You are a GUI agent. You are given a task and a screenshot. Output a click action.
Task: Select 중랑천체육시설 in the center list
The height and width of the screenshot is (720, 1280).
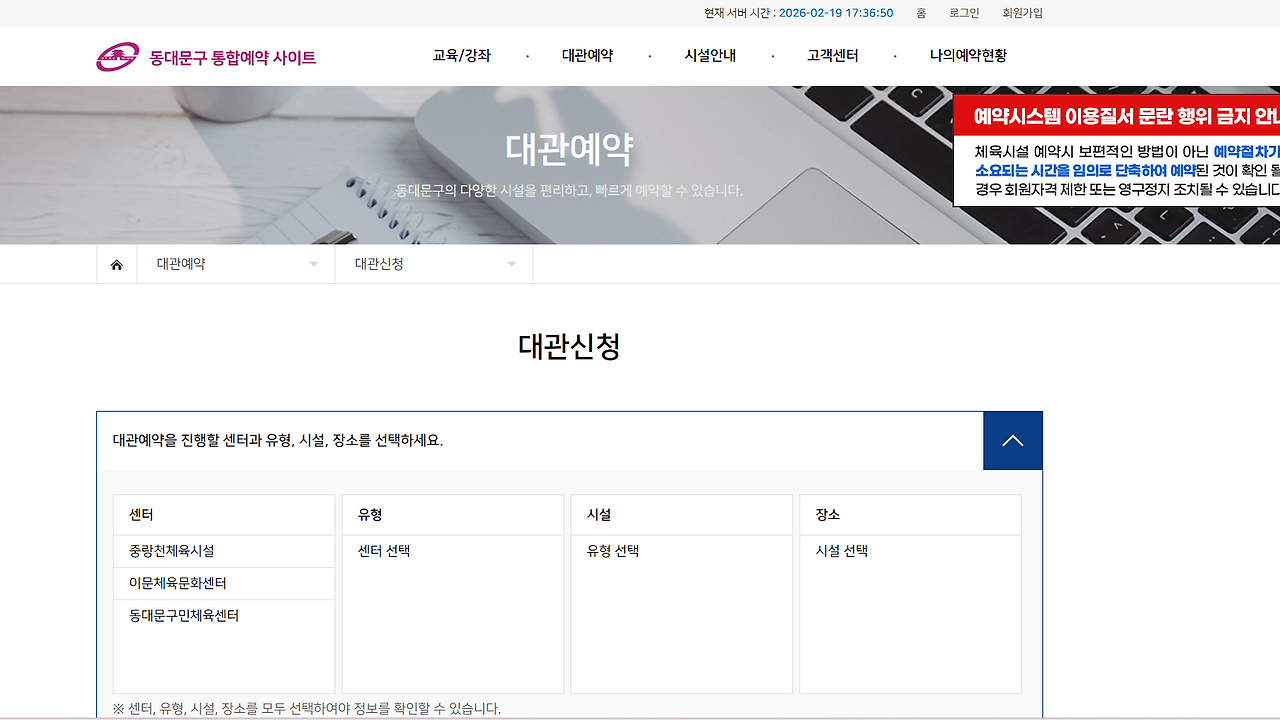[224, 551]
